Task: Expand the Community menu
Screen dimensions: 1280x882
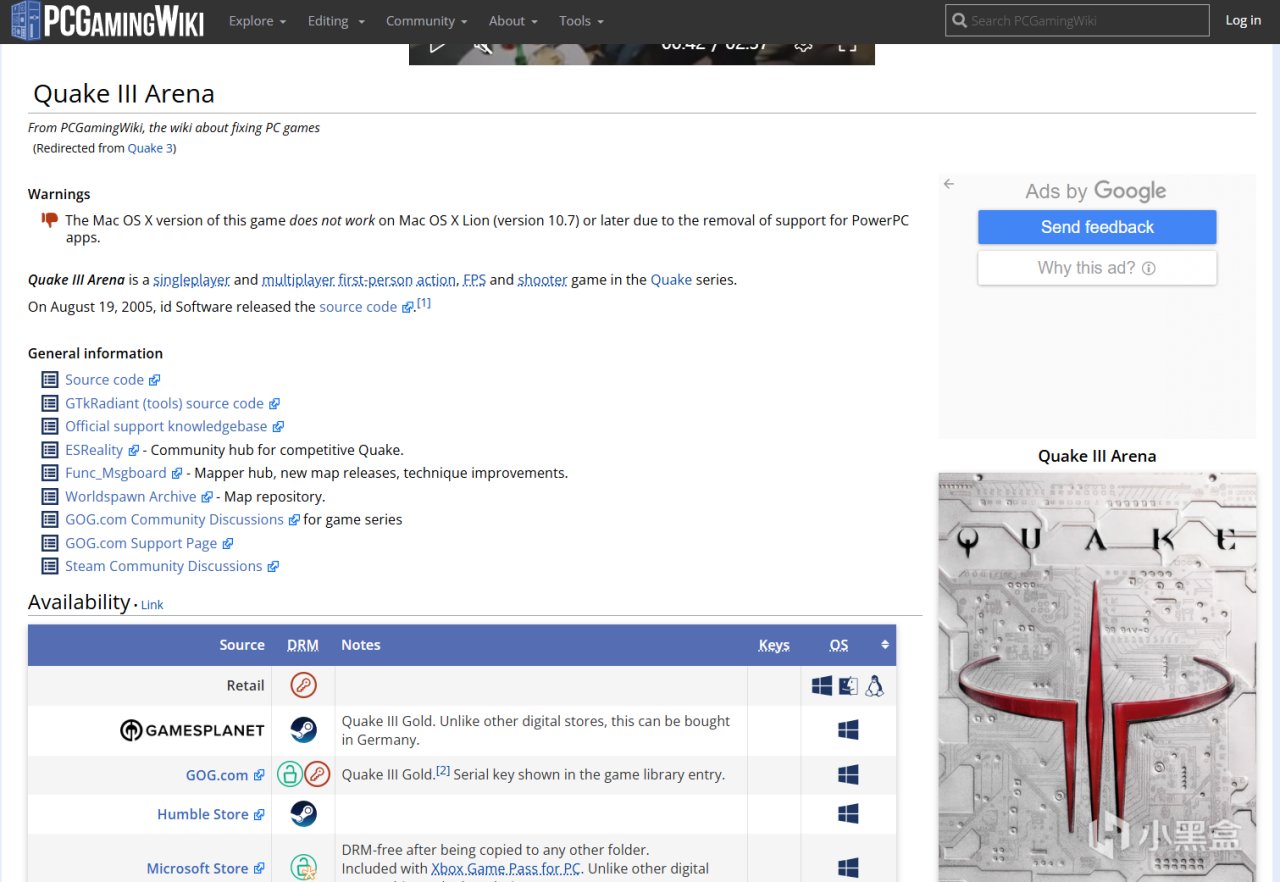Action: 427,21
